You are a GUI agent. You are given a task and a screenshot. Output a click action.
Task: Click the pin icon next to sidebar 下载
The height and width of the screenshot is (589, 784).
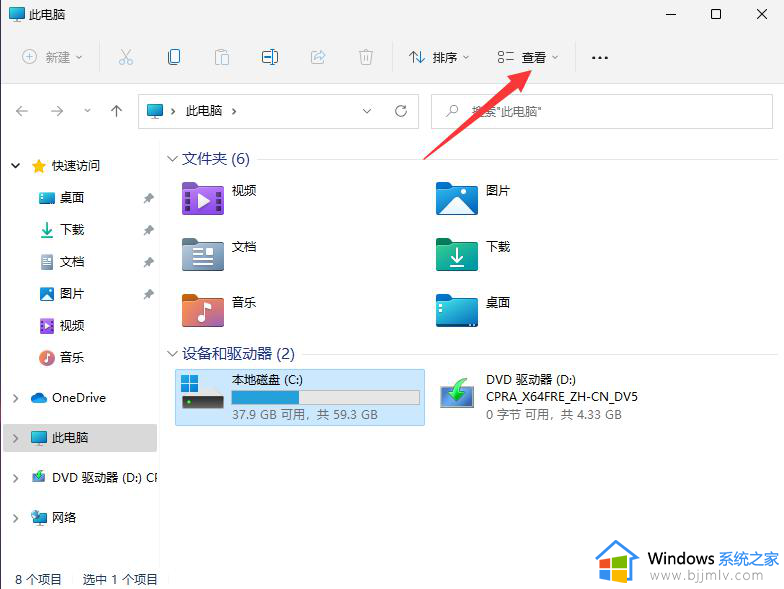click(x=148, y=230)
